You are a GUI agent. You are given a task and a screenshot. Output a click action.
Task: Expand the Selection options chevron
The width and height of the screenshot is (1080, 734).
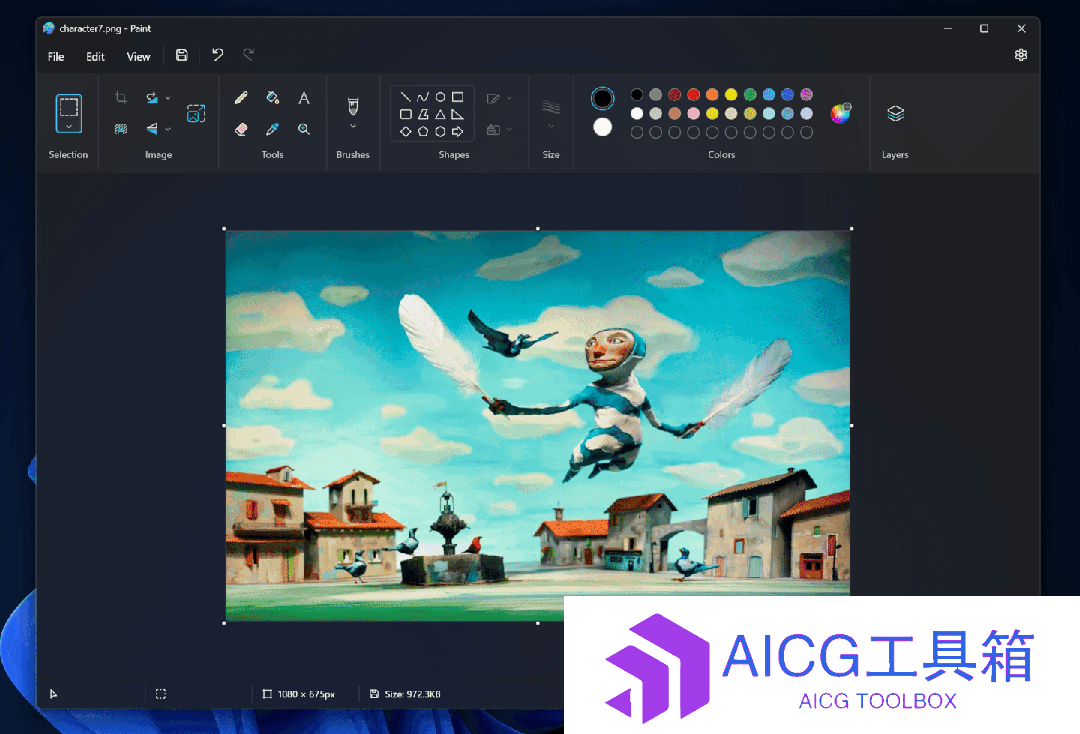[68, 127]
